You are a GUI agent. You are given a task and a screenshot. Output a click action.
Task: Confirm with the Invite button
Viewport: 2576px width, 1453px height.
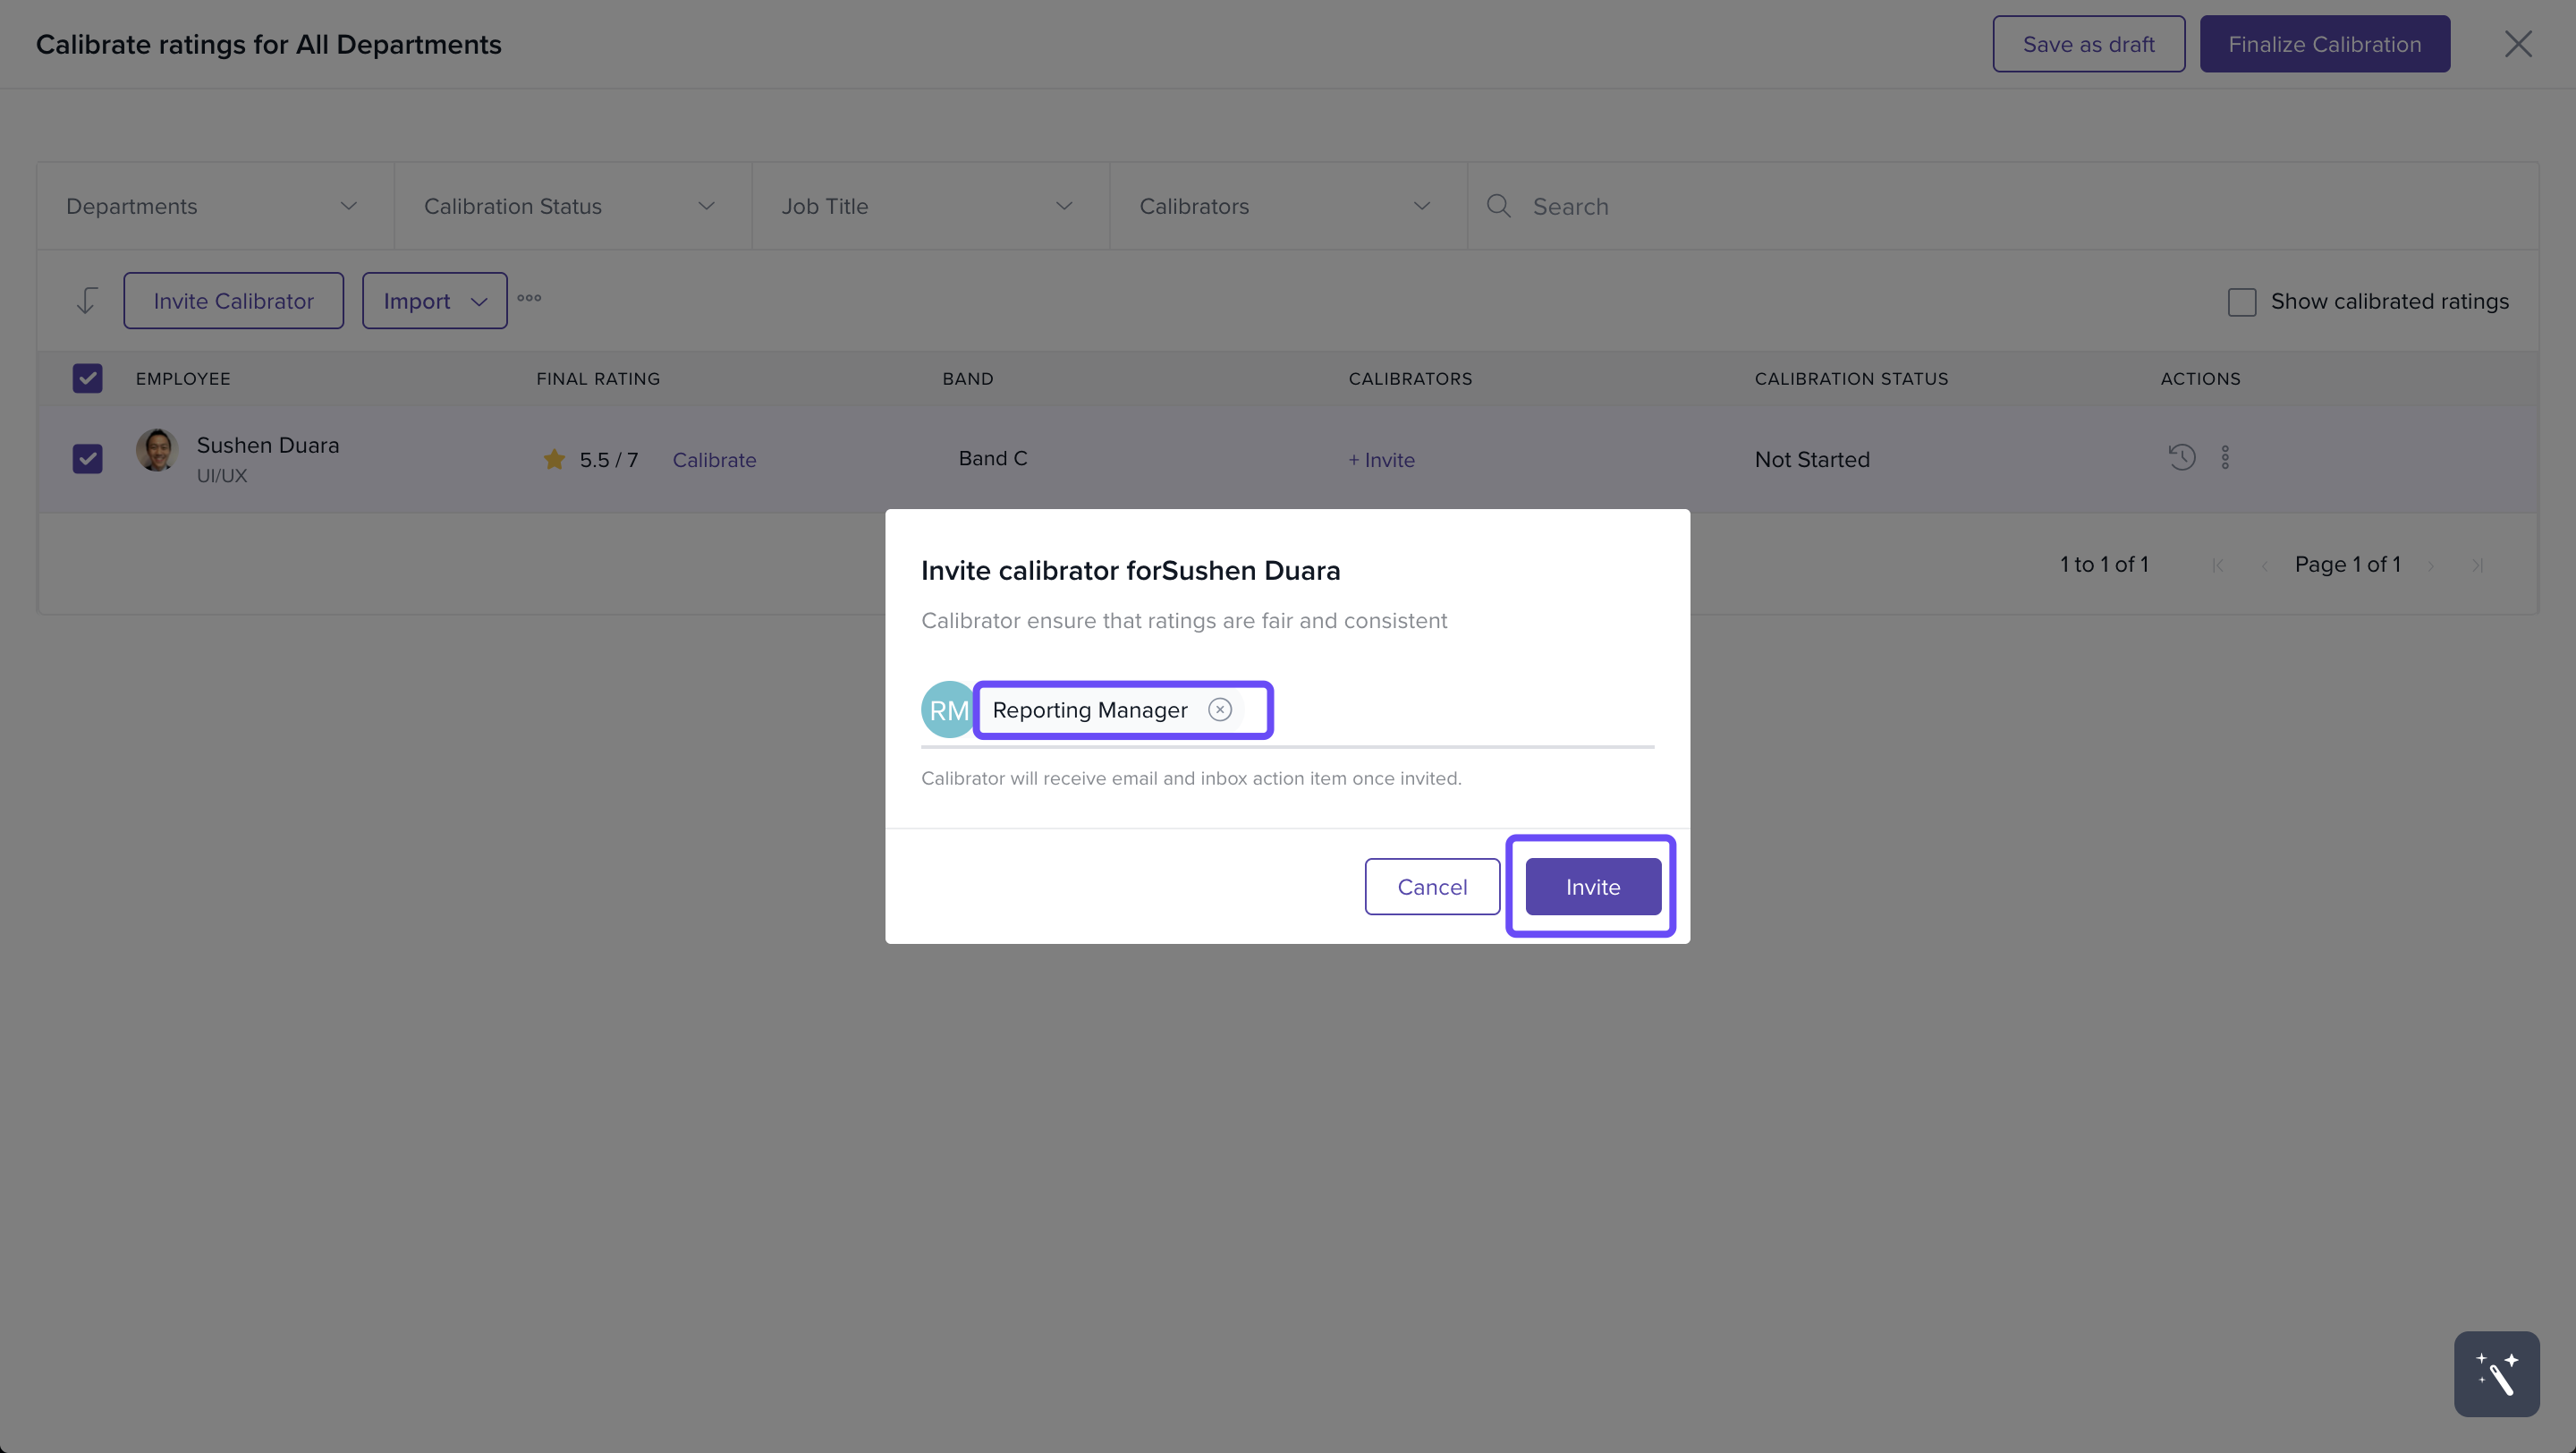point(1593,887)
